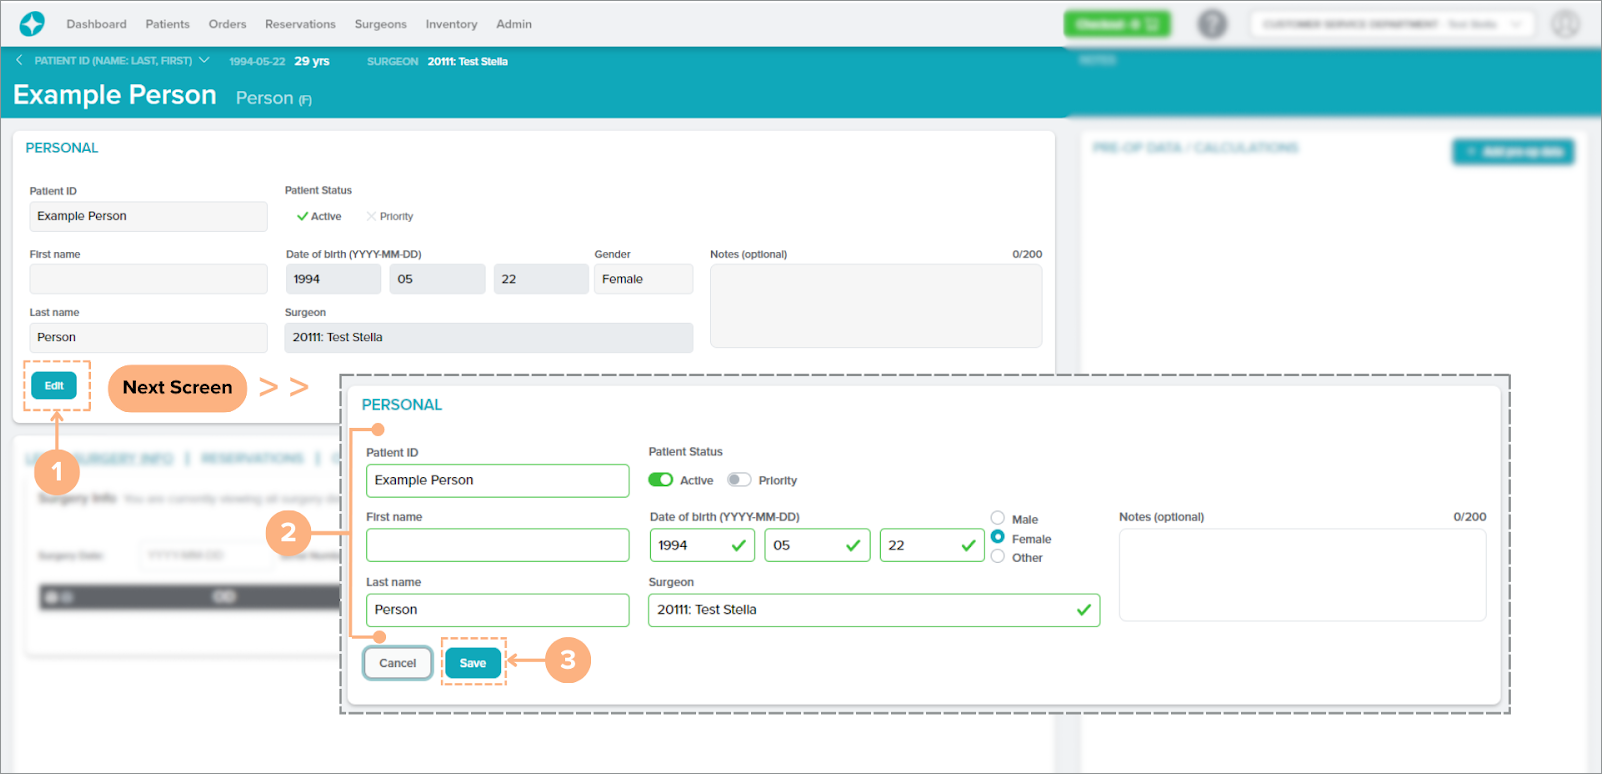Open the help question mark icon
1602x774 pixels.
click(x=1212, y=24)
